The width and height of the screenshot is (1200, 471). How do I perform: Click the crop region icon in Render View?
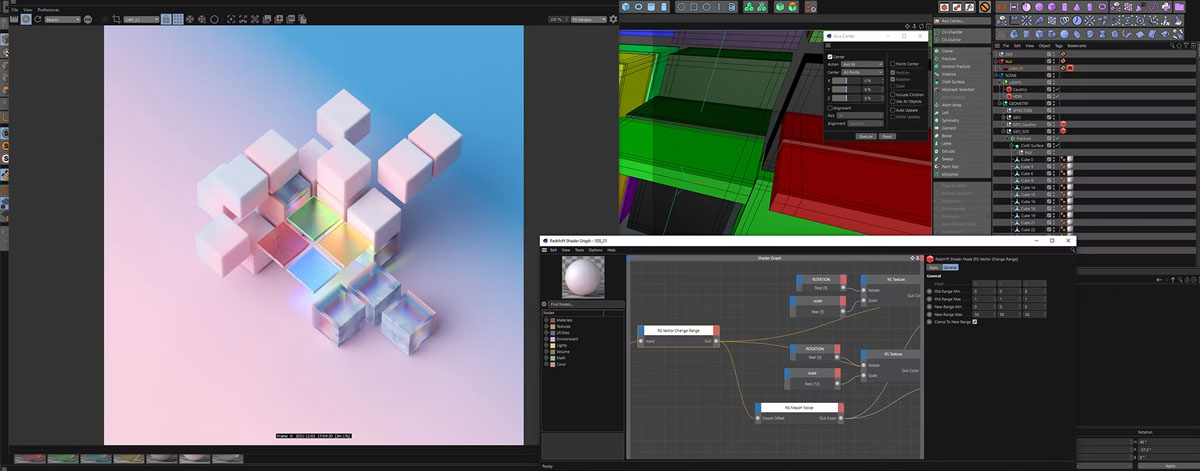point(116,19)
